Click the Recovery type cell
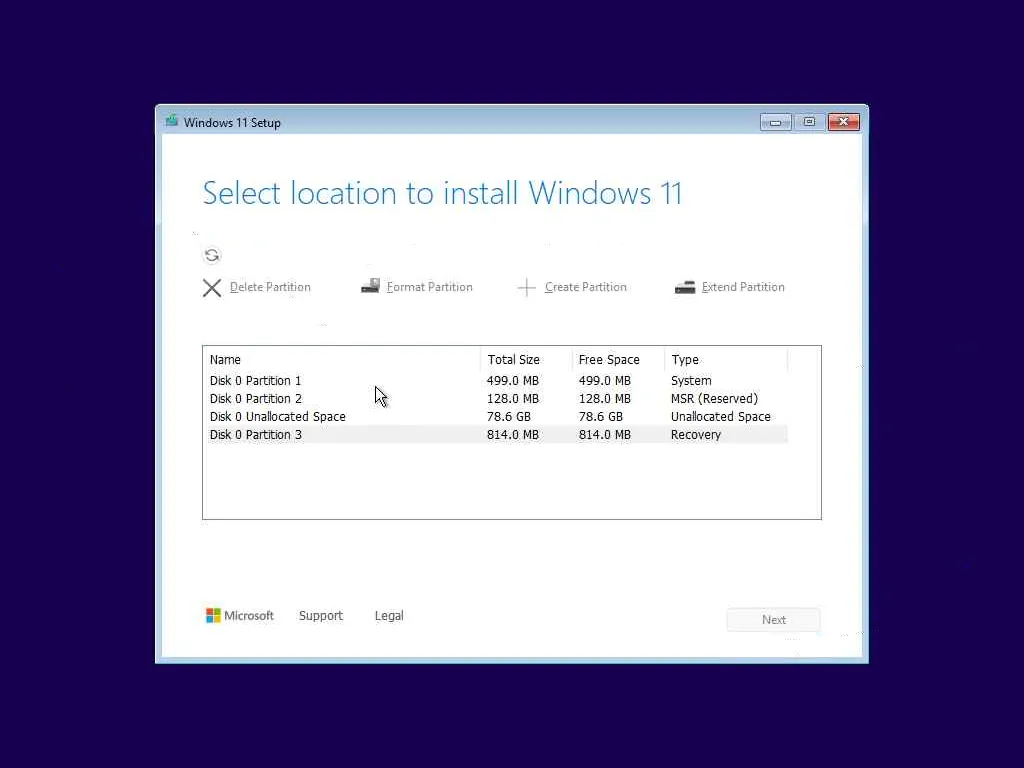Image resolution: width=1024 pixels, height=768 pixels. coord(696,435)
